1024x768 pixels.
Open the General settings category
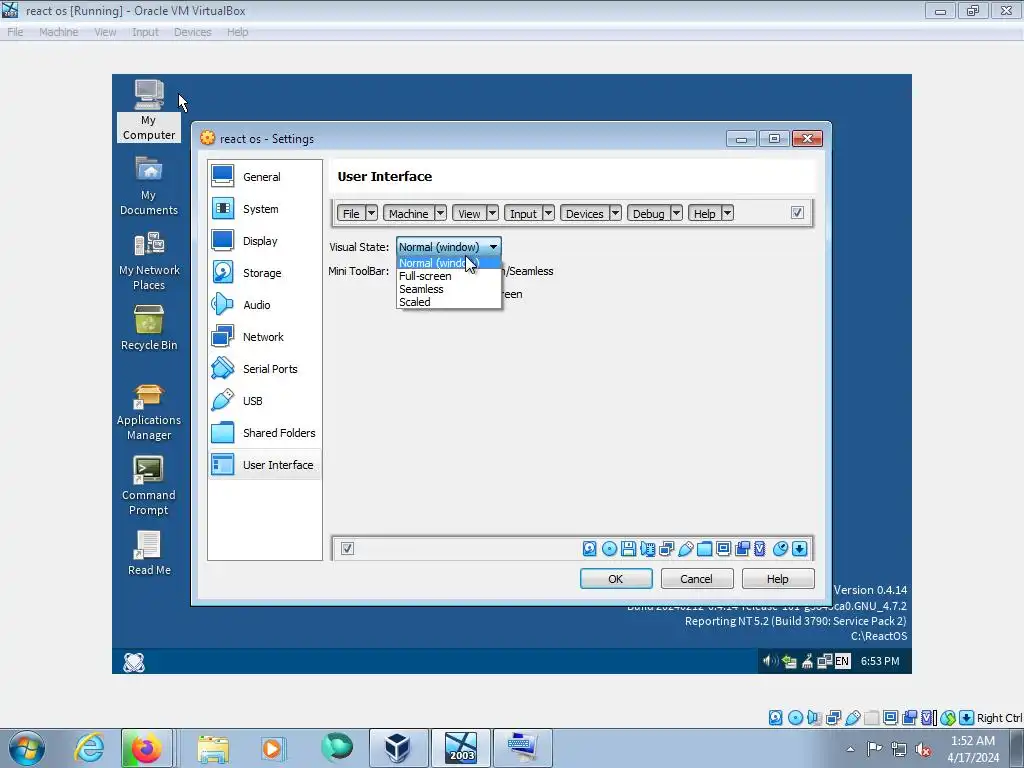click(264, 177)
